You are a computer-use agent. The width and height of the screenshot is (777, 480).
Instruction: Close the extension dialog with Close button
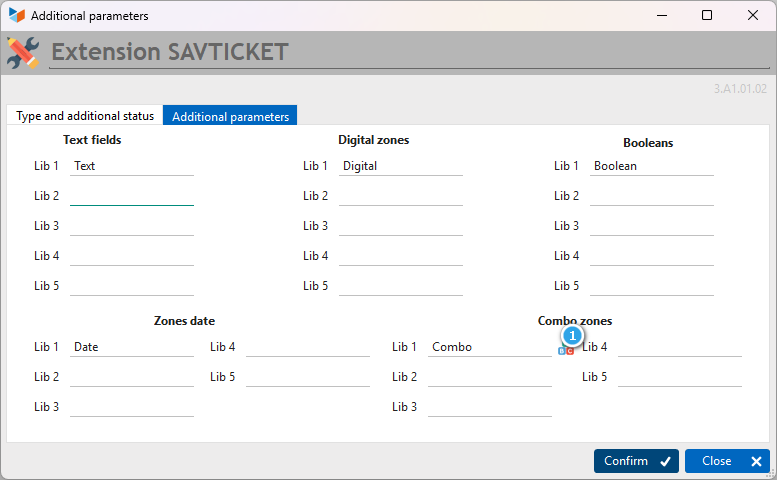[727, 461]
